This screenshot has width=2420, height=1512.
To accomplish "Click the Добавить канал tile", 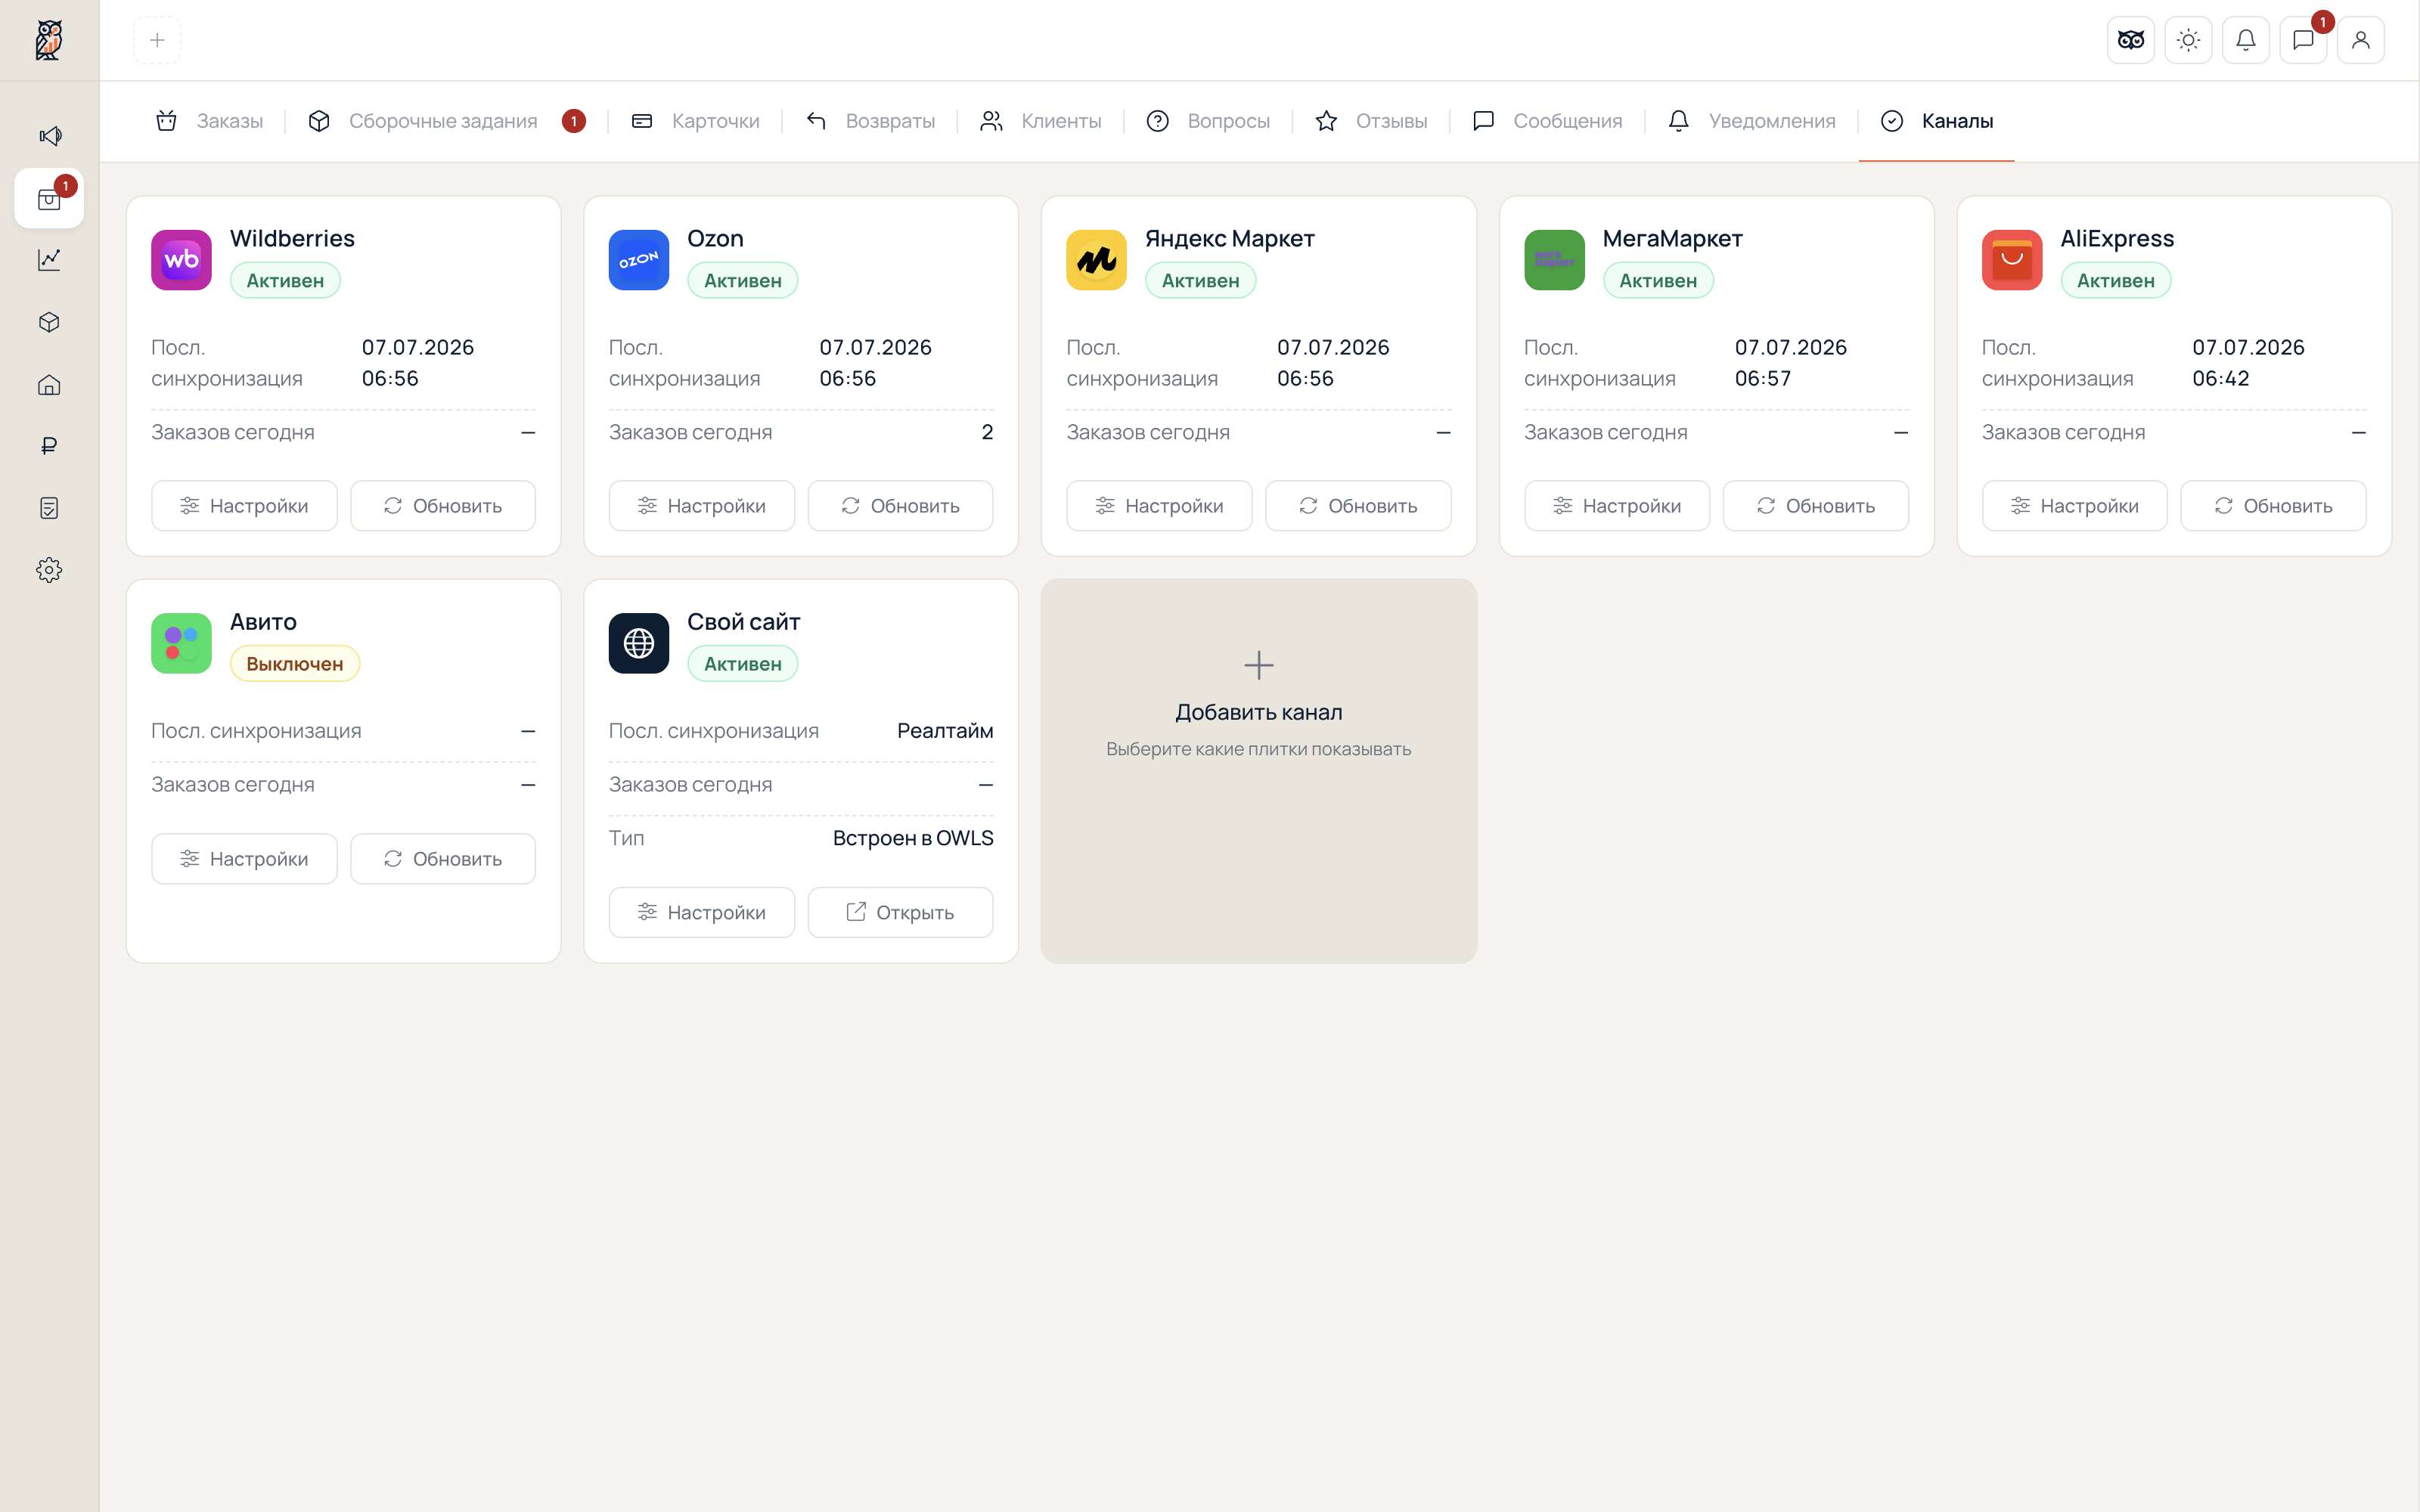I will coord(1258,771).
